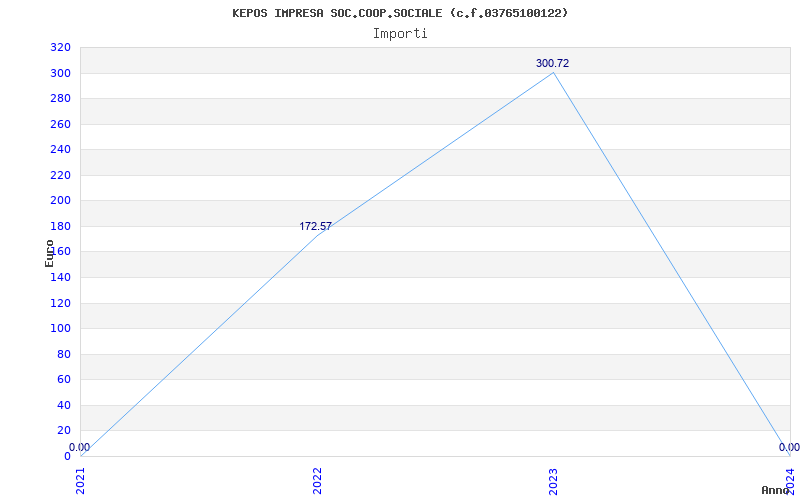Click the 2023 x-axis label
The height and width of the screenshot is (500, 800).
click(554, 481)
